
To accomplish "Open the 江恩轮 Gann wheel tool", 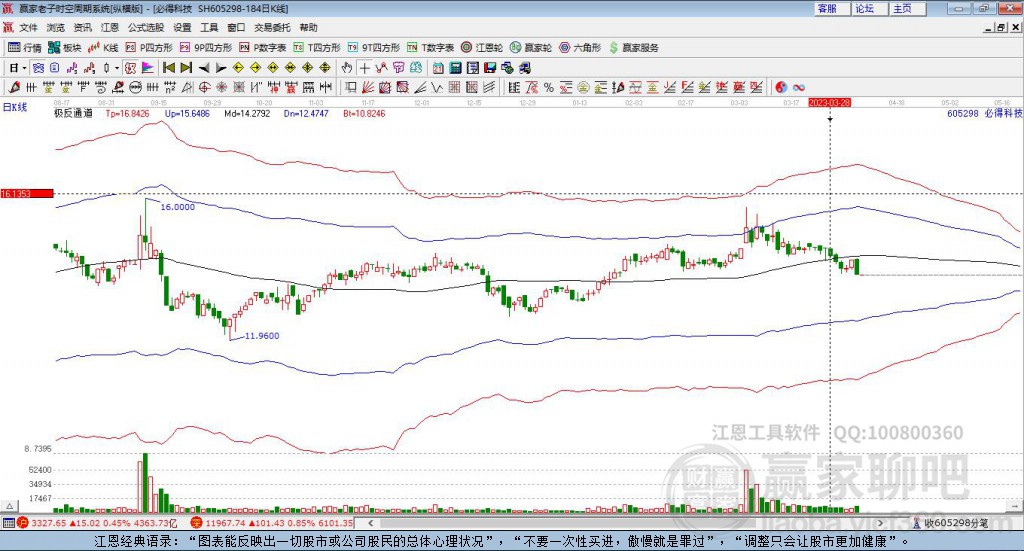I will click(482, 48).
